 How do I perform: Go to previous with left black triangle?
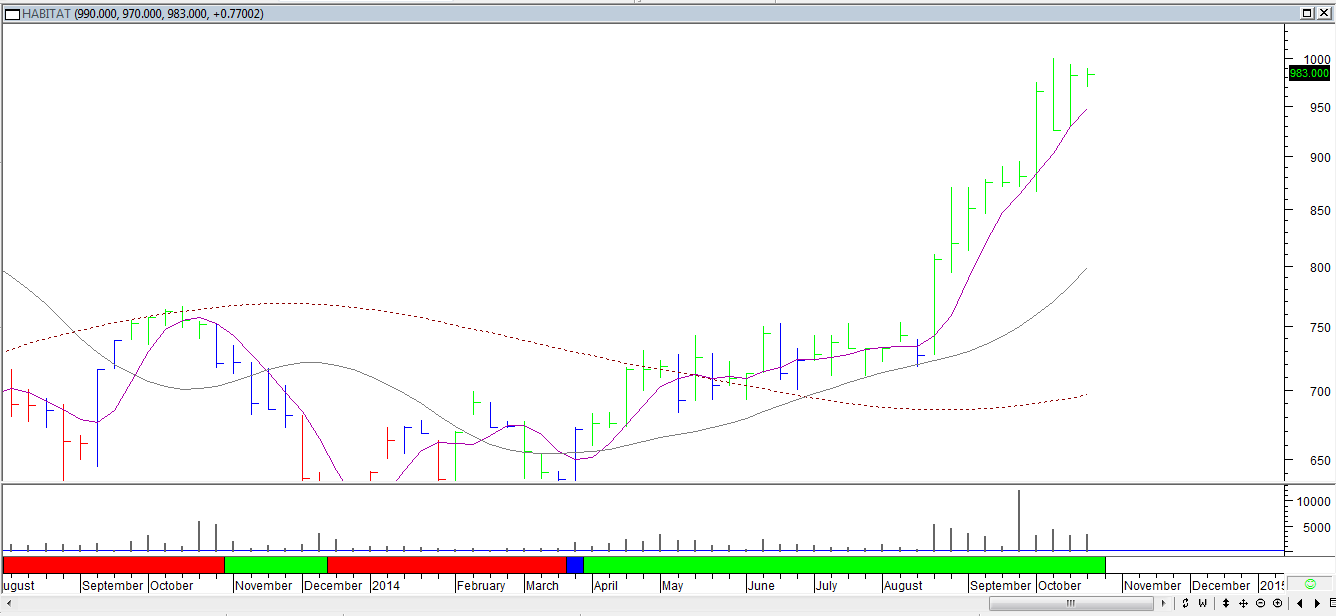pos(1300,603)
